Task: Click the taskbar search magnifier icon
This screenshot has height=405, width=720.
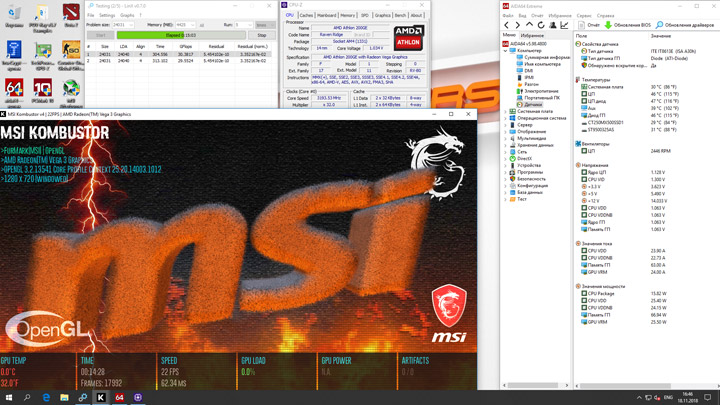Action: (27, 398)
